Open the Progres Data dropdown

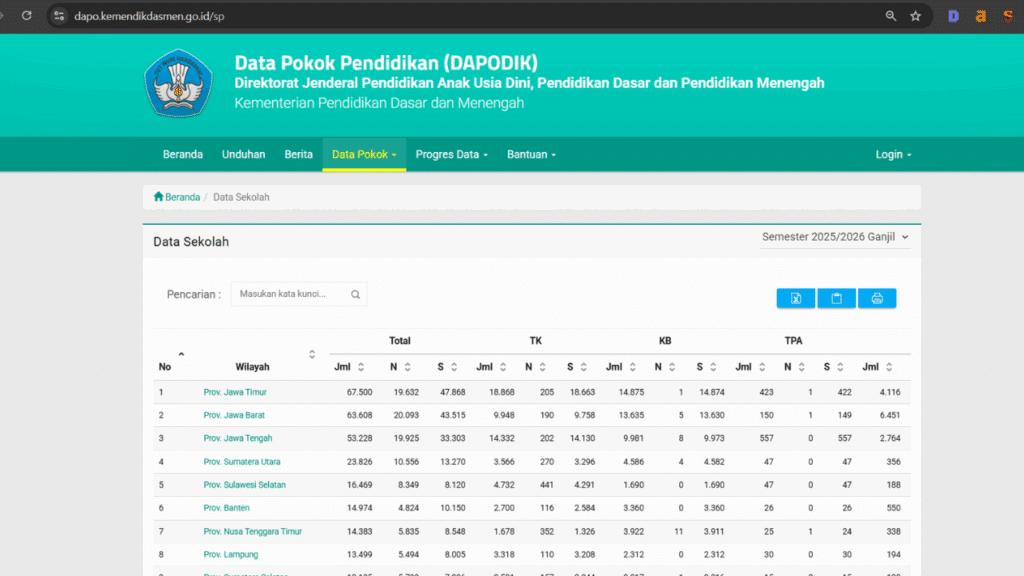coord(451,154)
